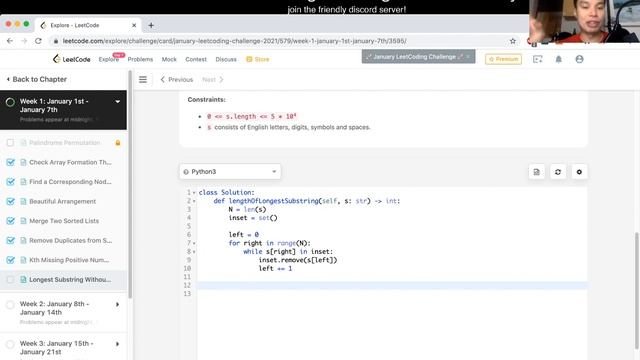The width and height of the screenshot is (640, 360).
Task: Close the Explore - LeetCode tab
Action: point(134,25)
